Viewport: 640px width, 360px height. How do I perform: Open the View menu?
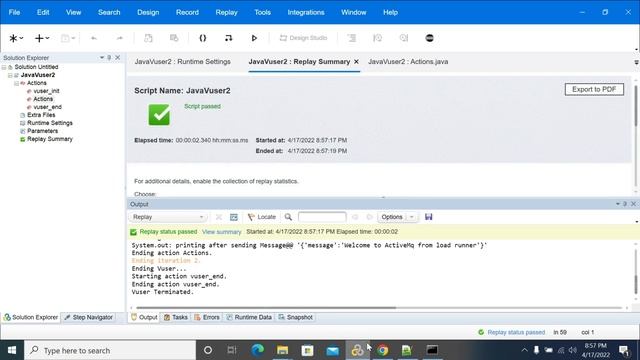click(73, 12)
